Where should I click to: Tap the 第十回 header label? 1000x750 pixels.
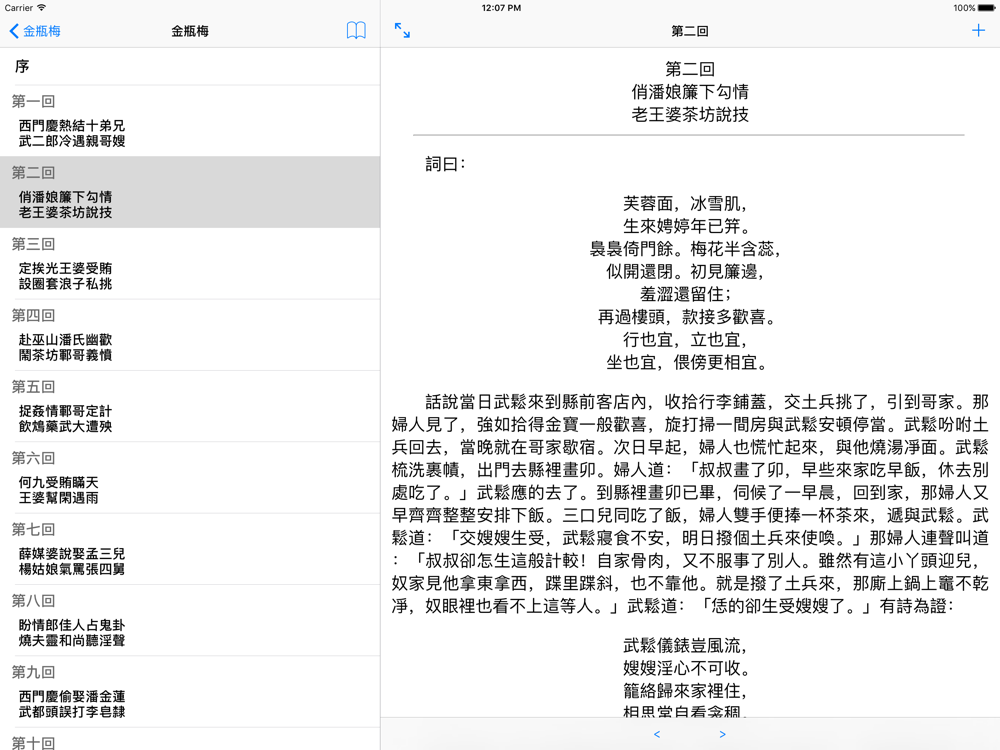(33, 743)
